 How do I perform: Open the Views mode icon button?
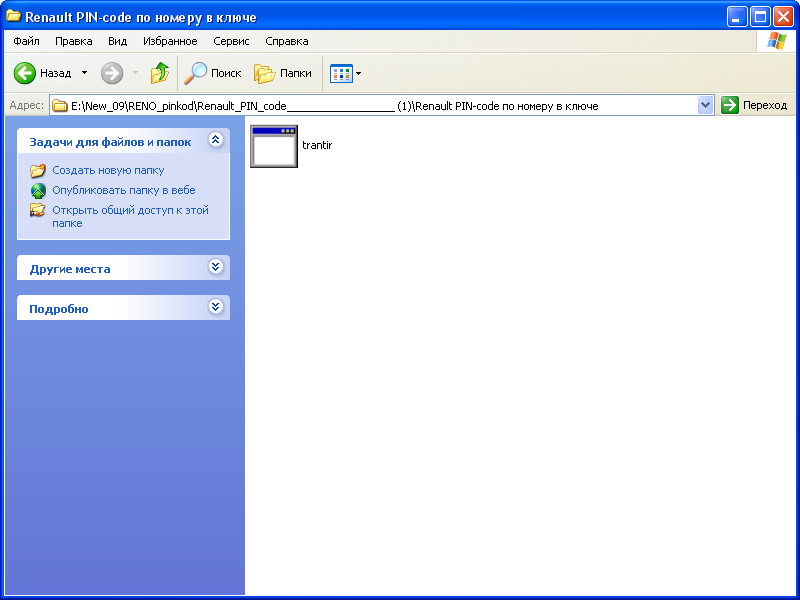(x=341, y=73)
